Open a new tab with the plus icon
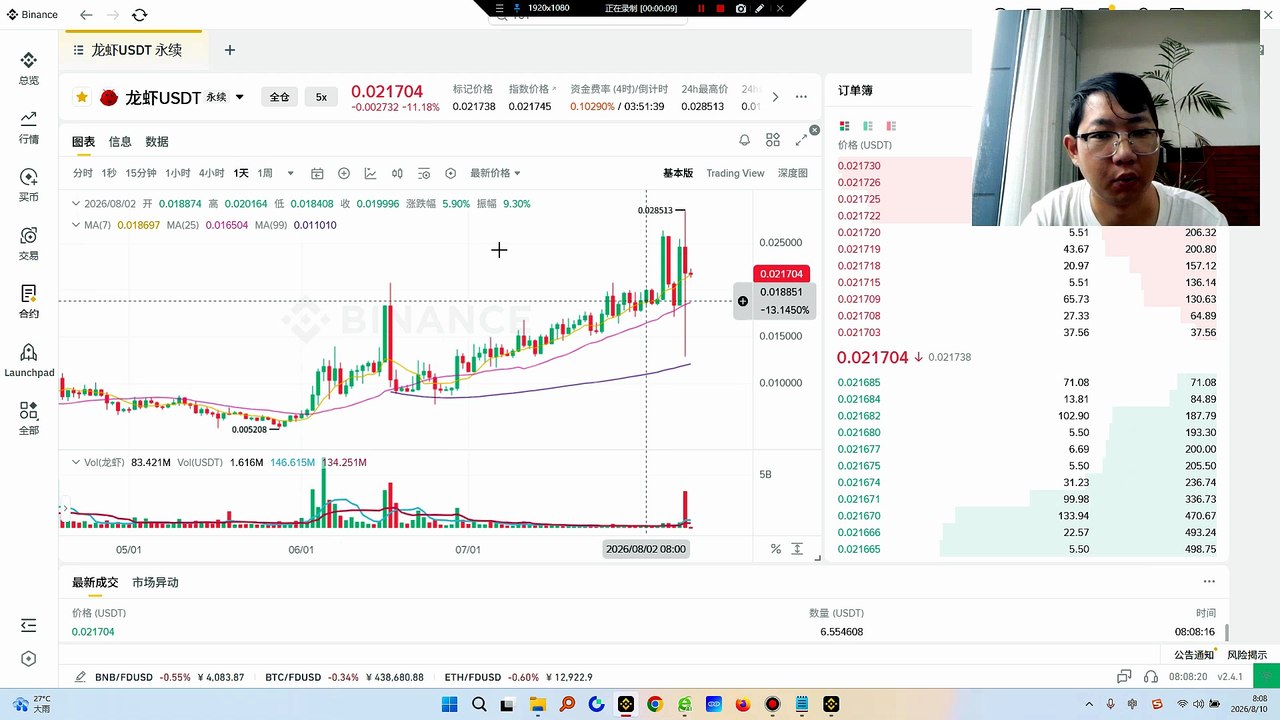 tap(229, 50)
